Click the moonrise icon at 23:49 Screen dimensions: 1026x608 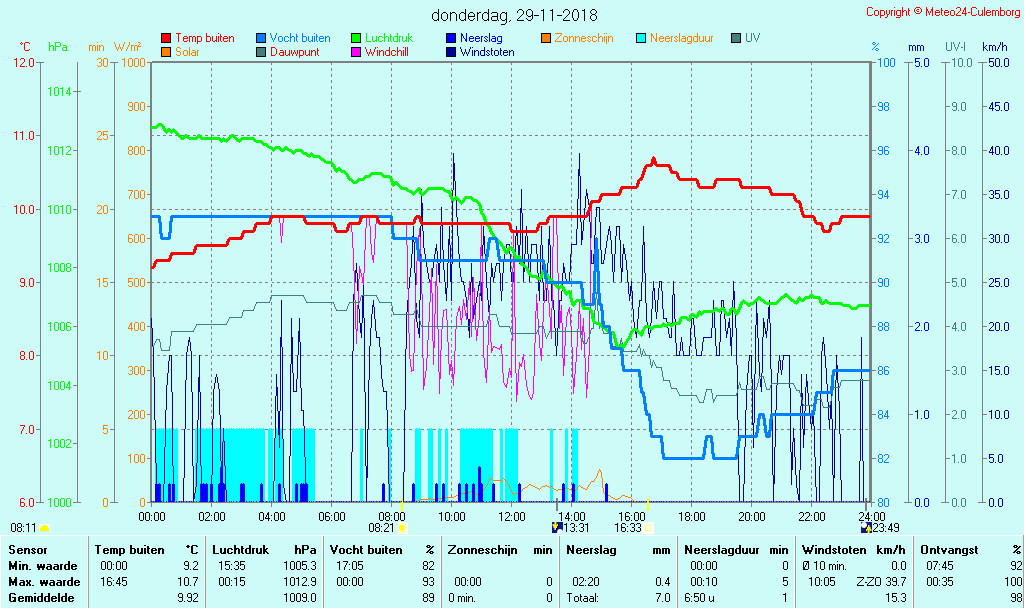pos(866,528)
